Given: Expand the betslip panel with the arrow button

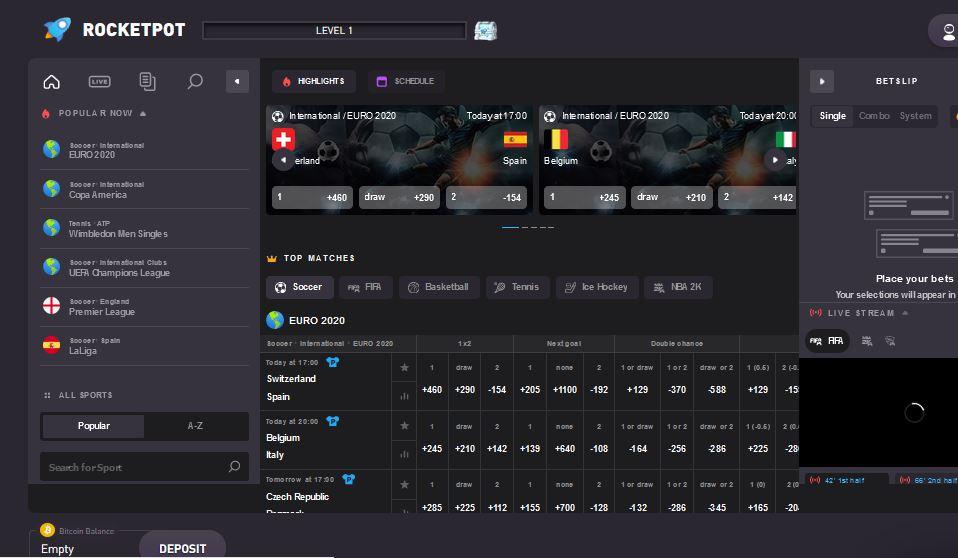Looking at the screenshot, I should (x=822, y=81).
